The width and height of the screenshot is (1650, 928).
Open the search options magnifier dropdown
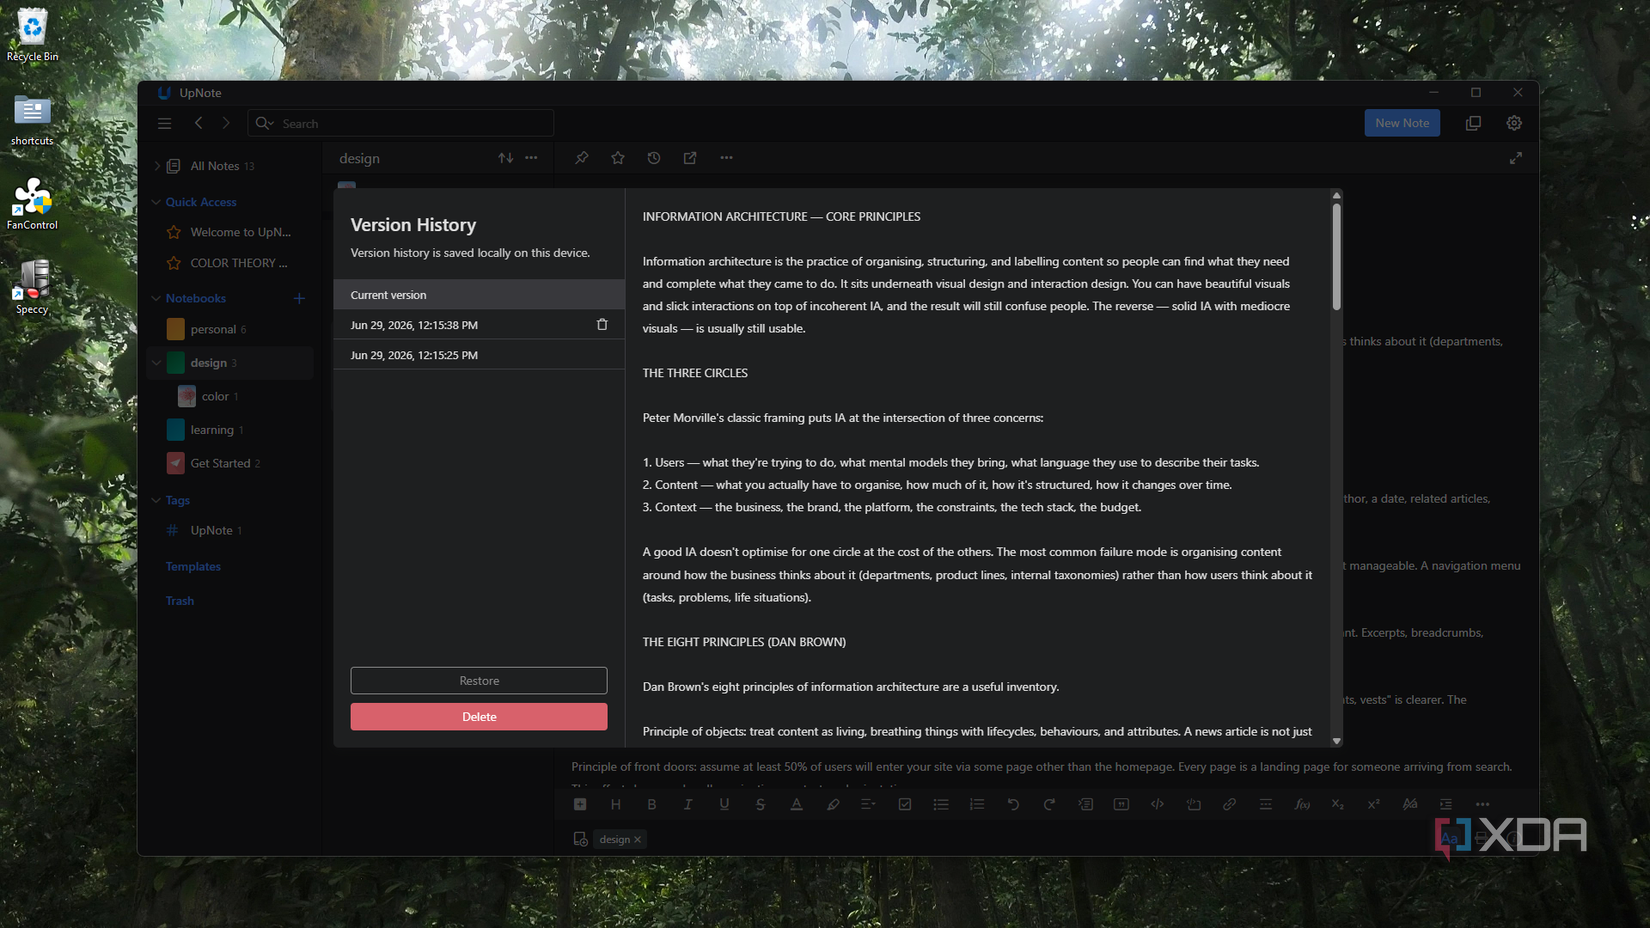(x=264, y=123)
